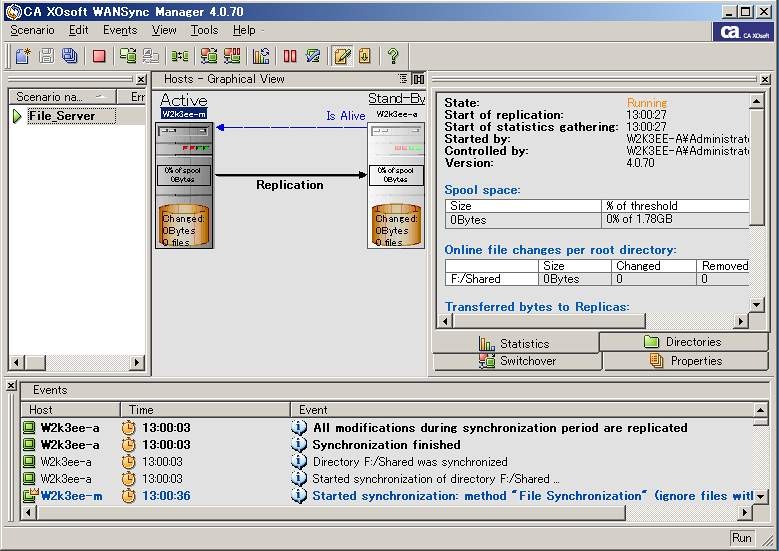Select the 'Synchronization finished' event row
The image size is (779, 551).
388,445
